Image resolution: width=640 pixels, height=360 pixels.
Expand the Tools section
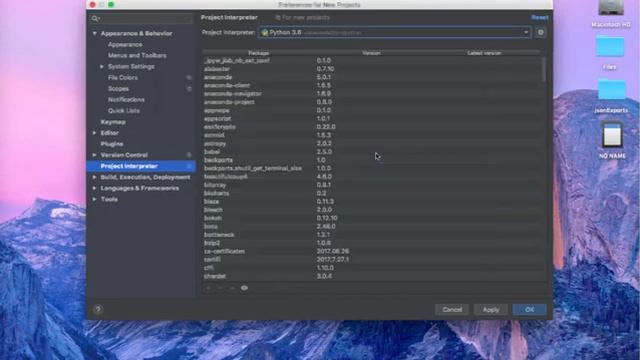[95, 199]
